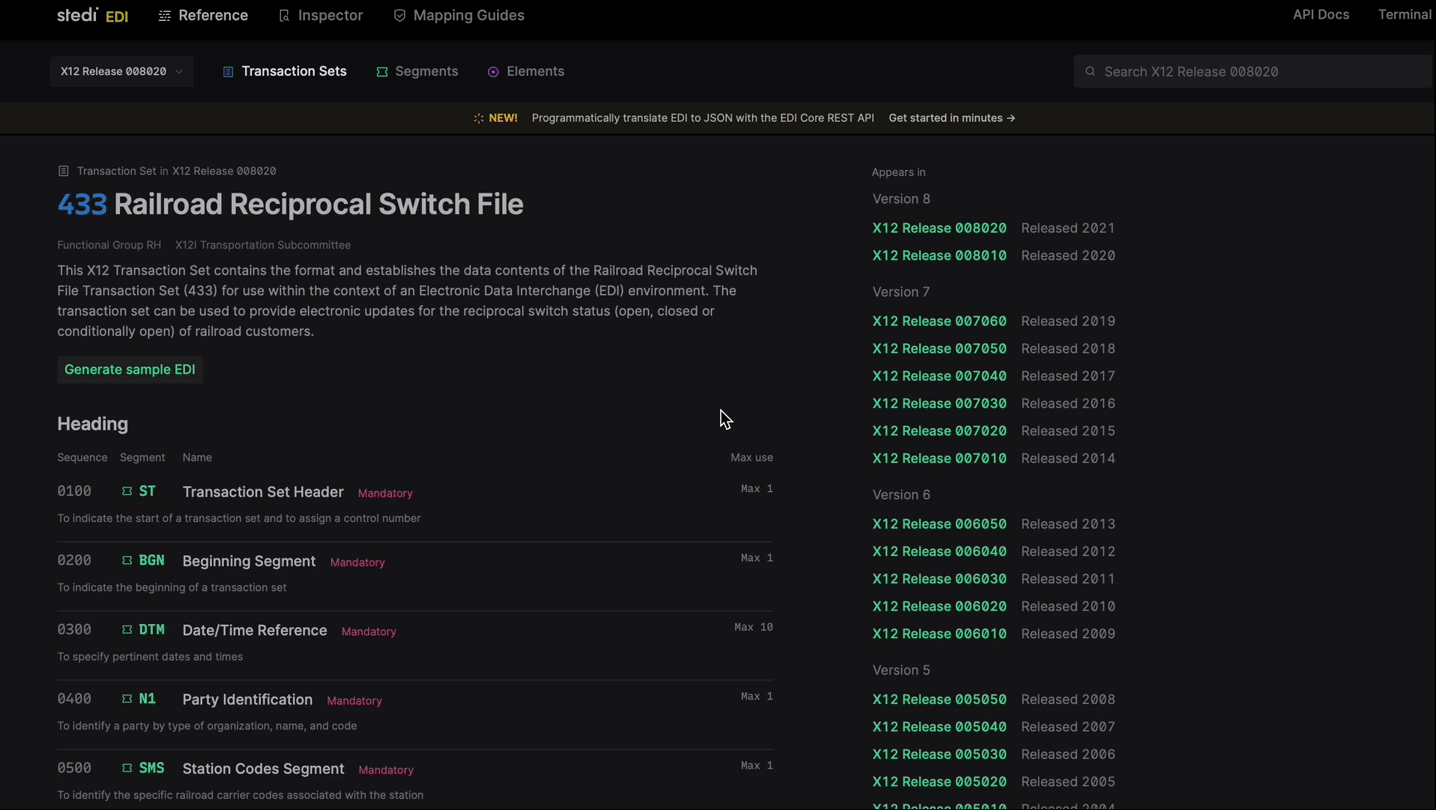Screen dimensions: 1436x810
Task: Click the Search X12 Release 008020 field
Action: [x=1254, y=72]
